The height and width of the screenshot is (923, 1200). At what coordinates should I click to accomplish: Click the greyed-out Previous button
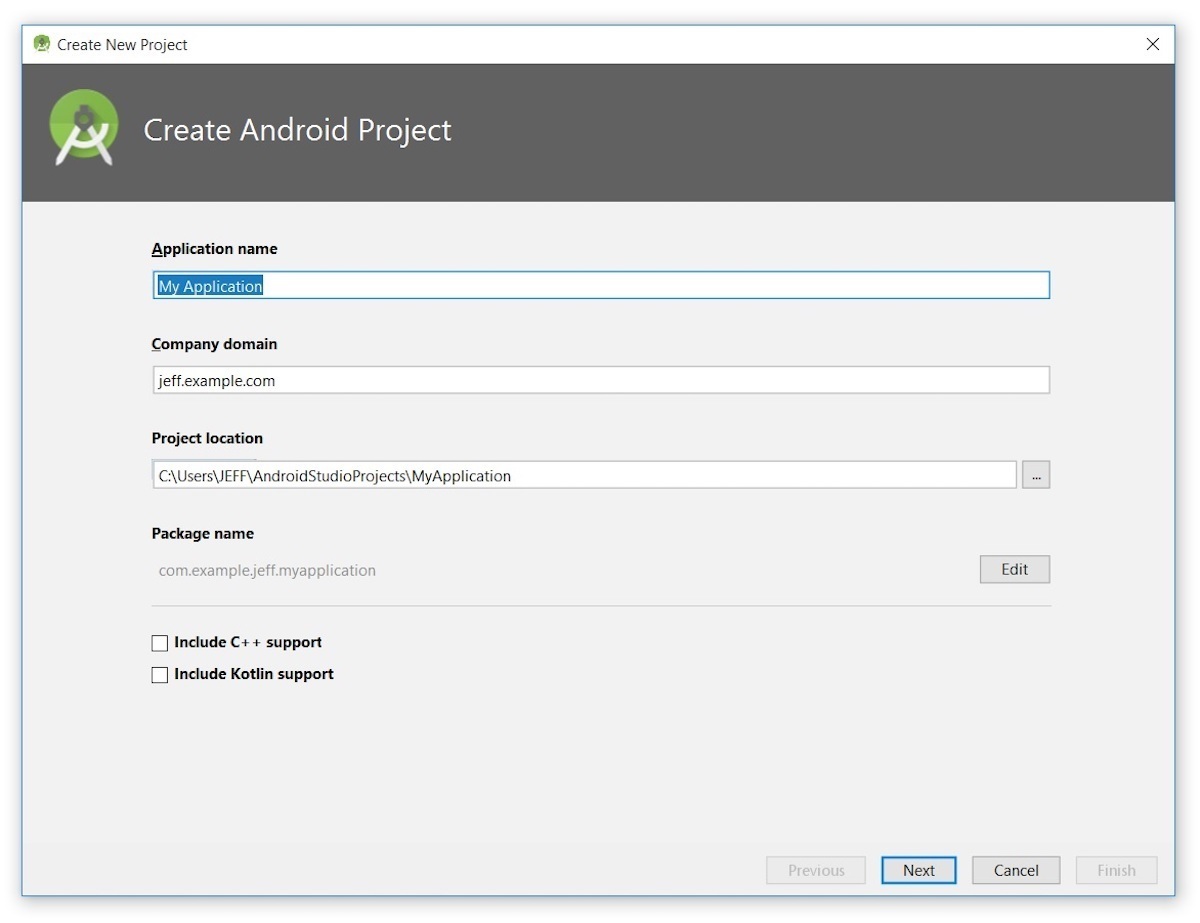pos(816,870)
